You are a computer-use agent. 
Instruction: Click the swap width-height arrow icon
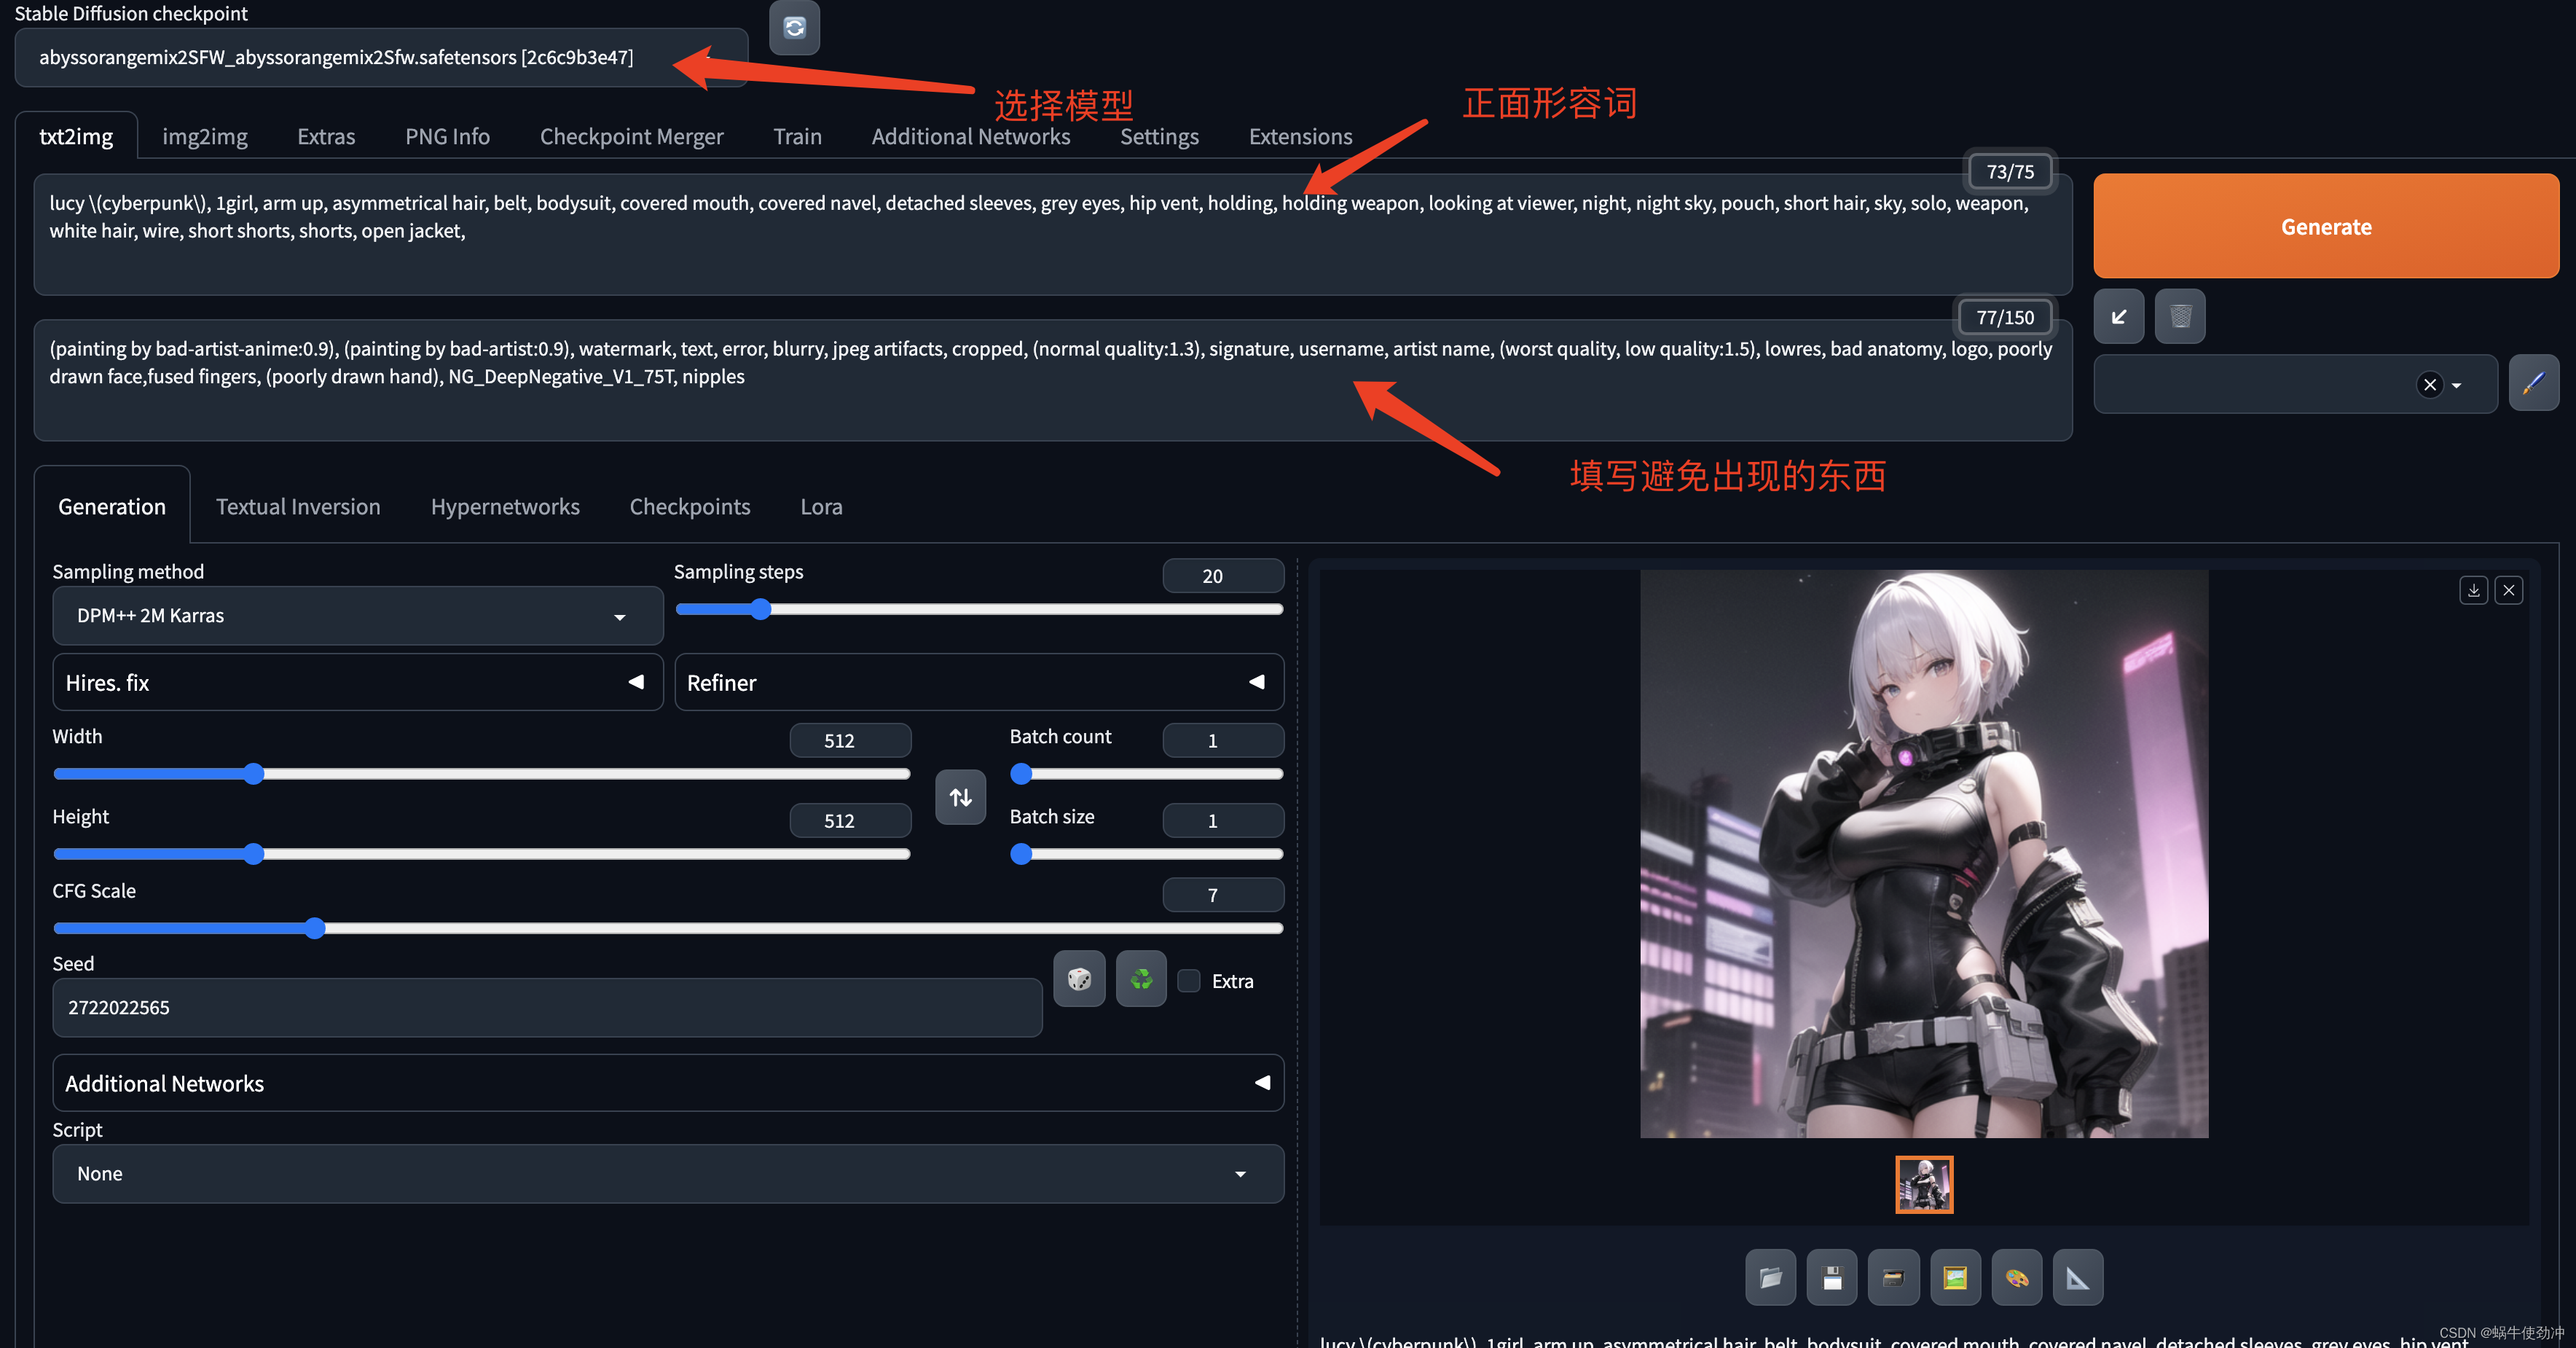(x=959, y=796)
